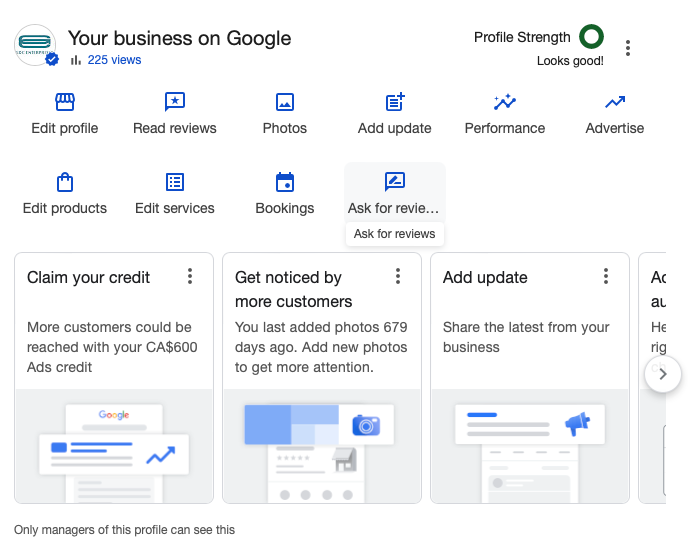688x545 pixels.
Task: Click the Read reviews label
Action: coord(175,128)
